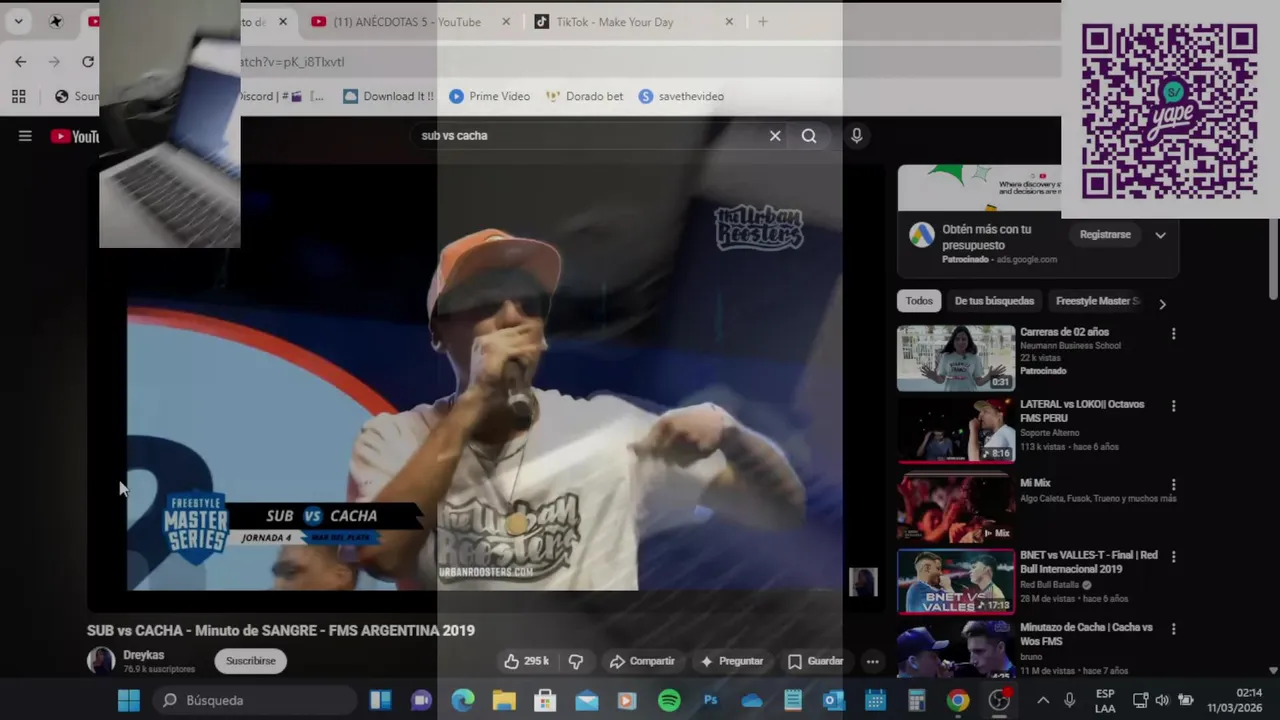Show hidden system tray icons
The height and width of the screenshot is (720, 1280).
pos(1043,700)
